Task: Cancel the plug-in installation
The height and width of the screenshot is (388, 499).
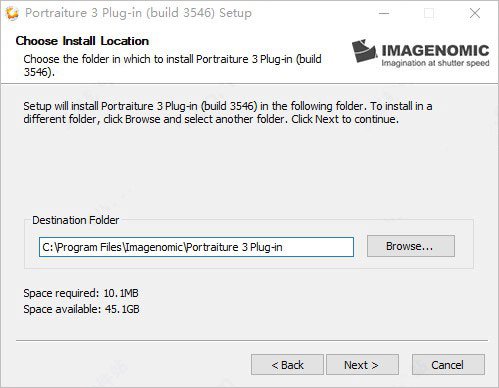Action: 448,365
